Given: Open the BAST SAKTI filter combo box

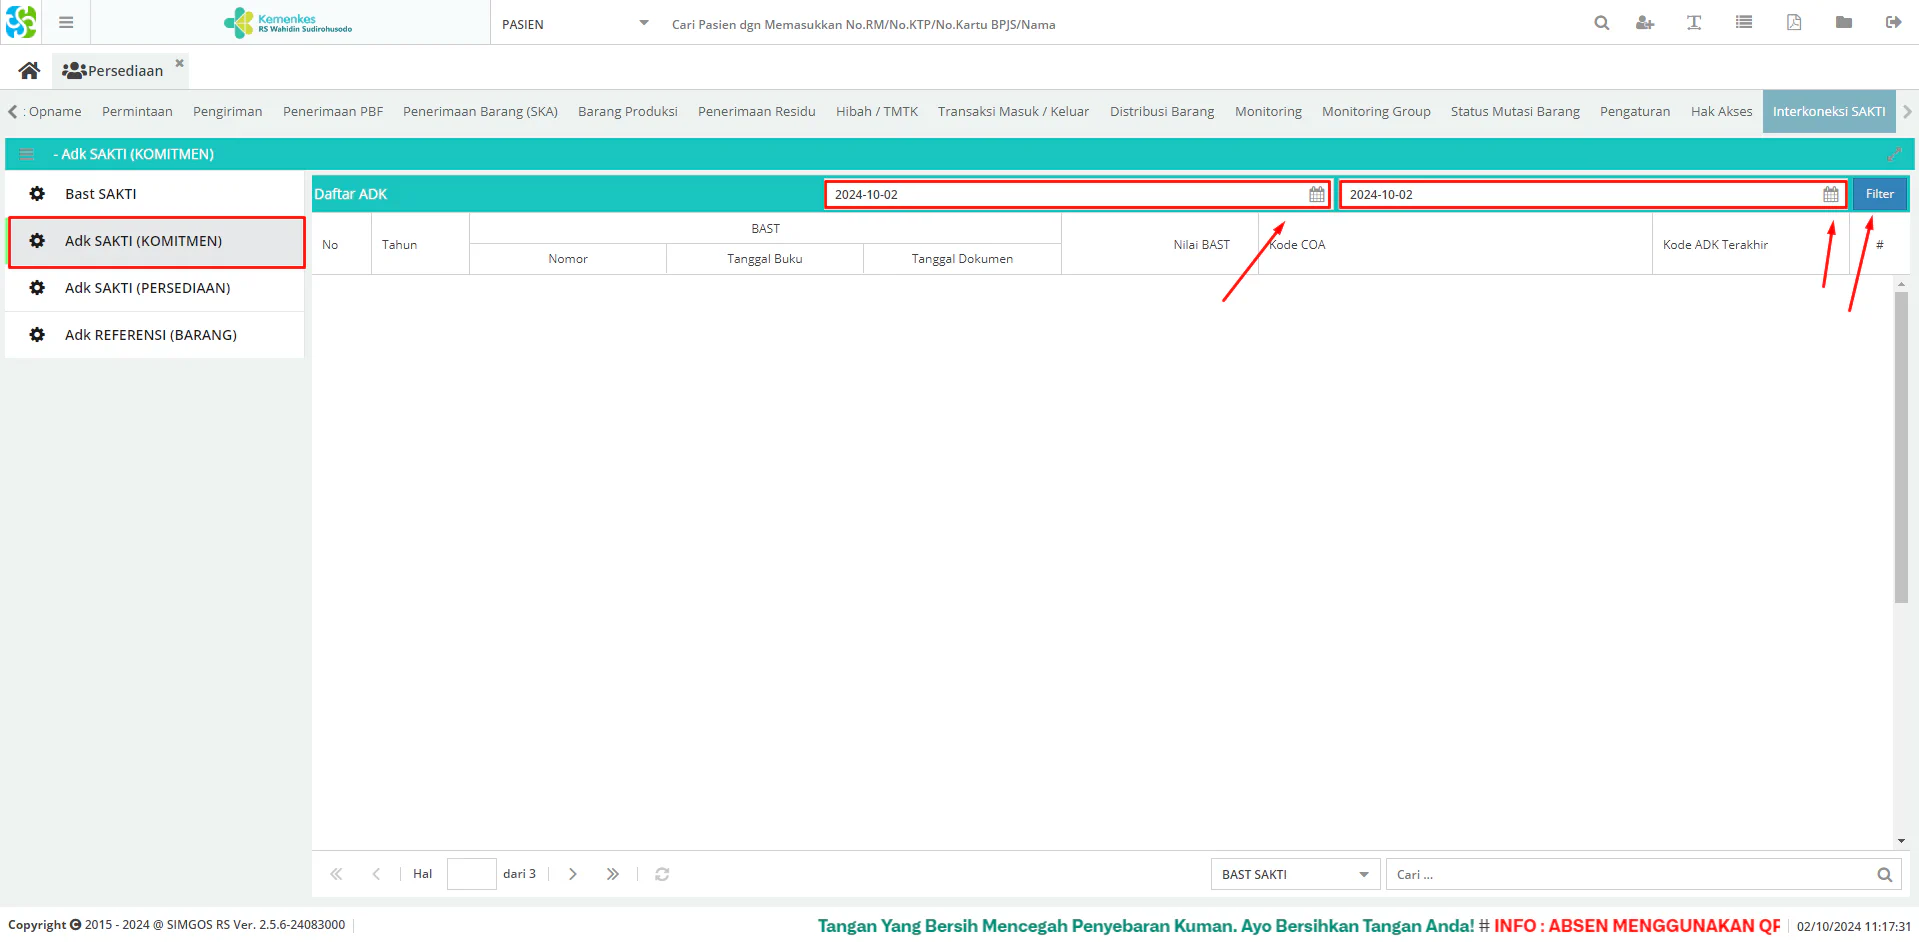Looking at the screenshot, I should pos(1295,874).
